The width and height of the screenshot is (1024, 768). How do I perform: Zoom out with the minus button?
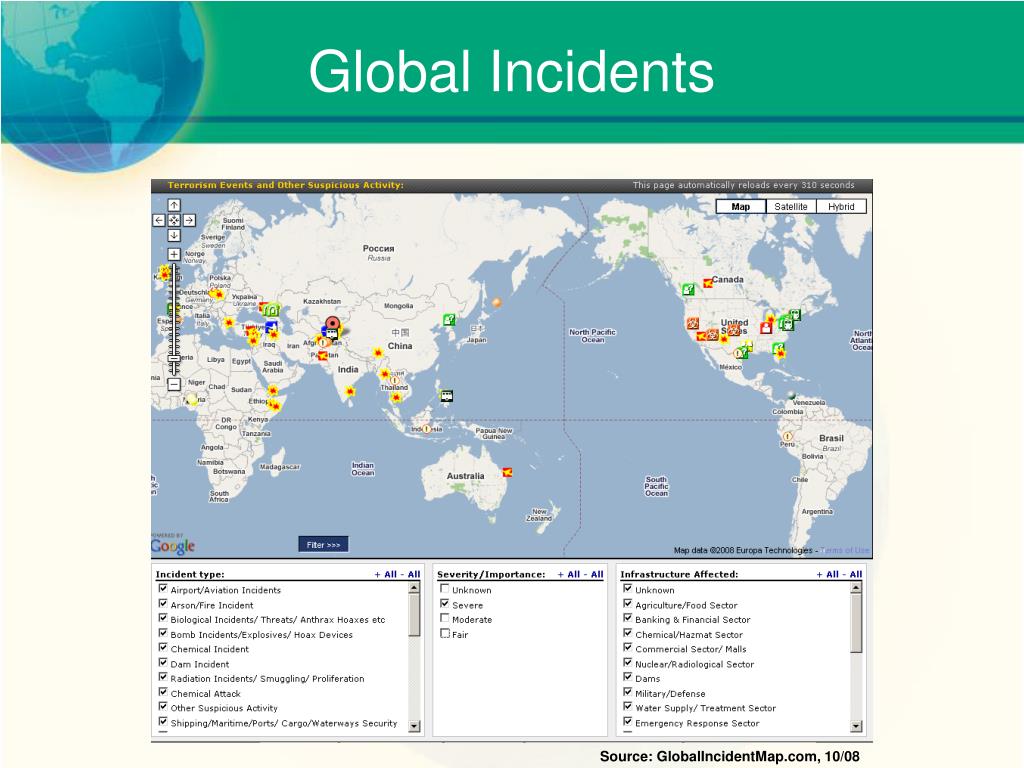click(x=174, y=385)
